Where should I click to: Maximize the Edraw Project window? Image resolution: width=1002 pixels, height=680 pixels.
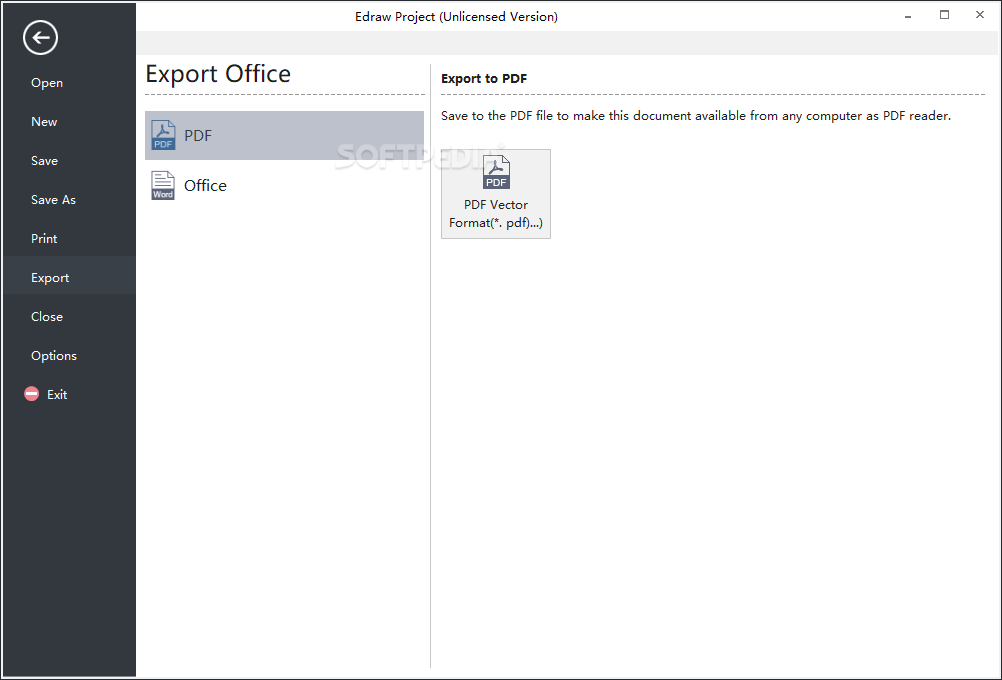(944, 15)
